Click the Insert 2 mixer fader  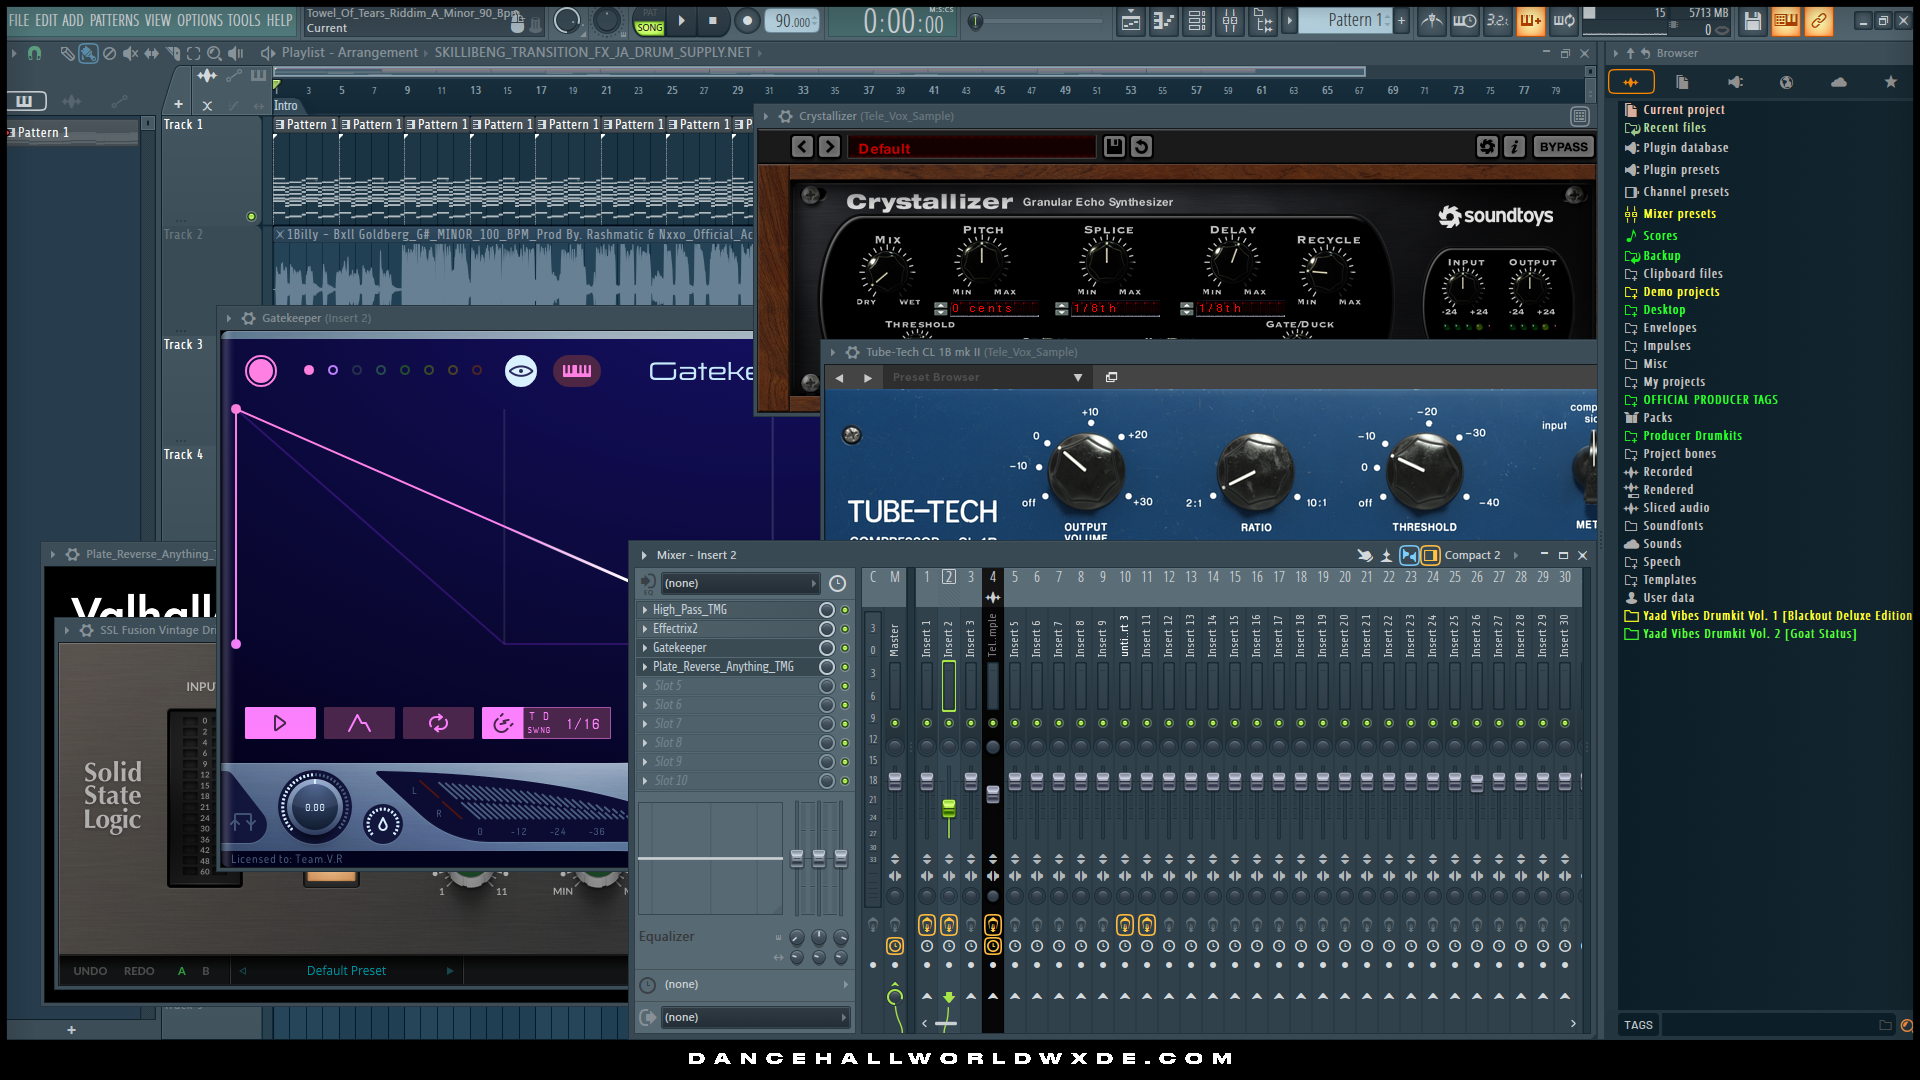(948, 808)
